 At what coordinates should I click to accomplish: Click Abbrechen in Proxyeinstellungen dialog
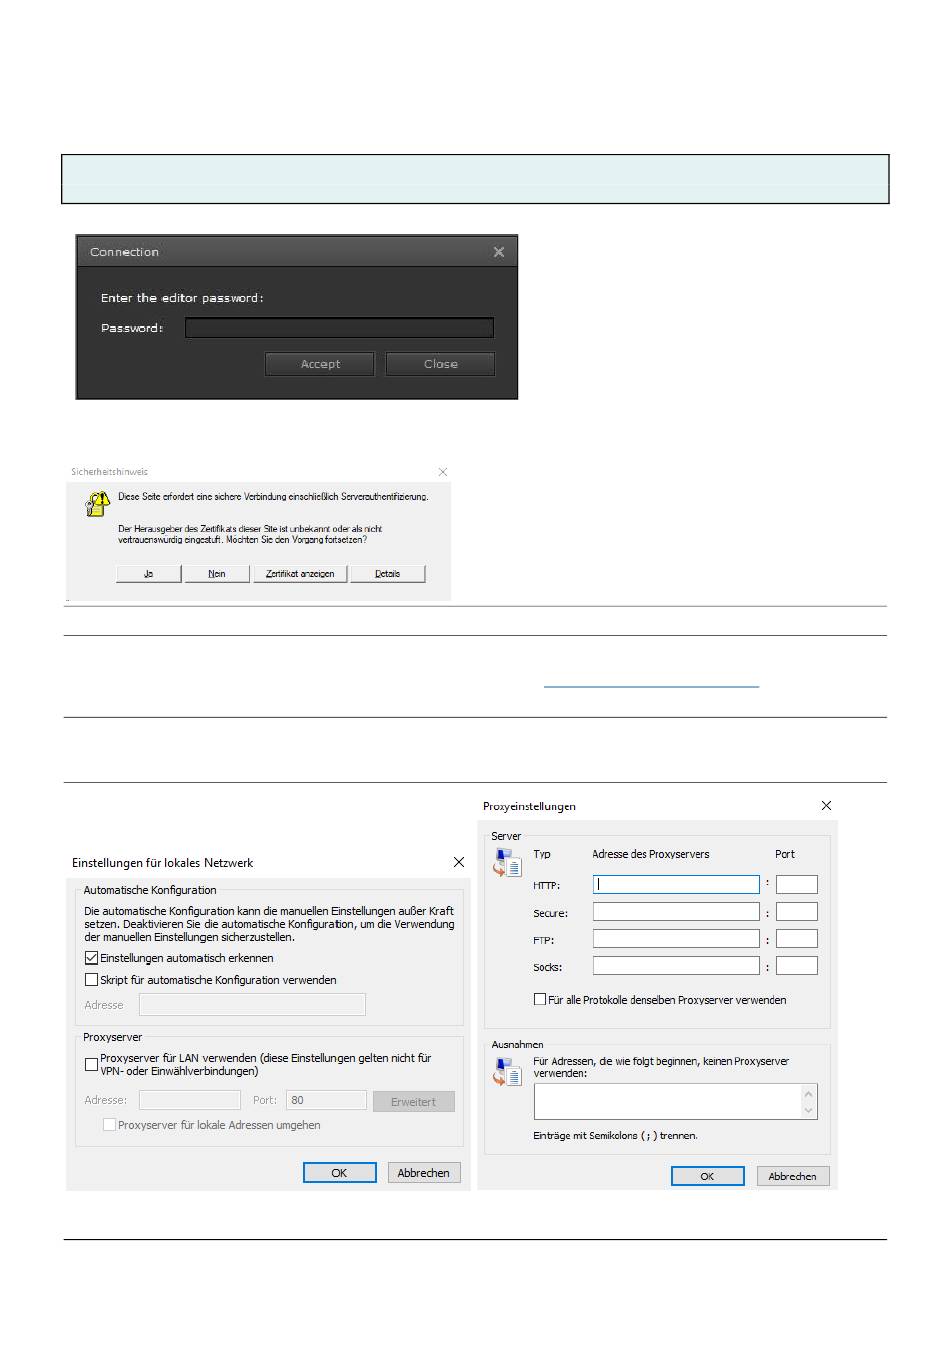793,1176
